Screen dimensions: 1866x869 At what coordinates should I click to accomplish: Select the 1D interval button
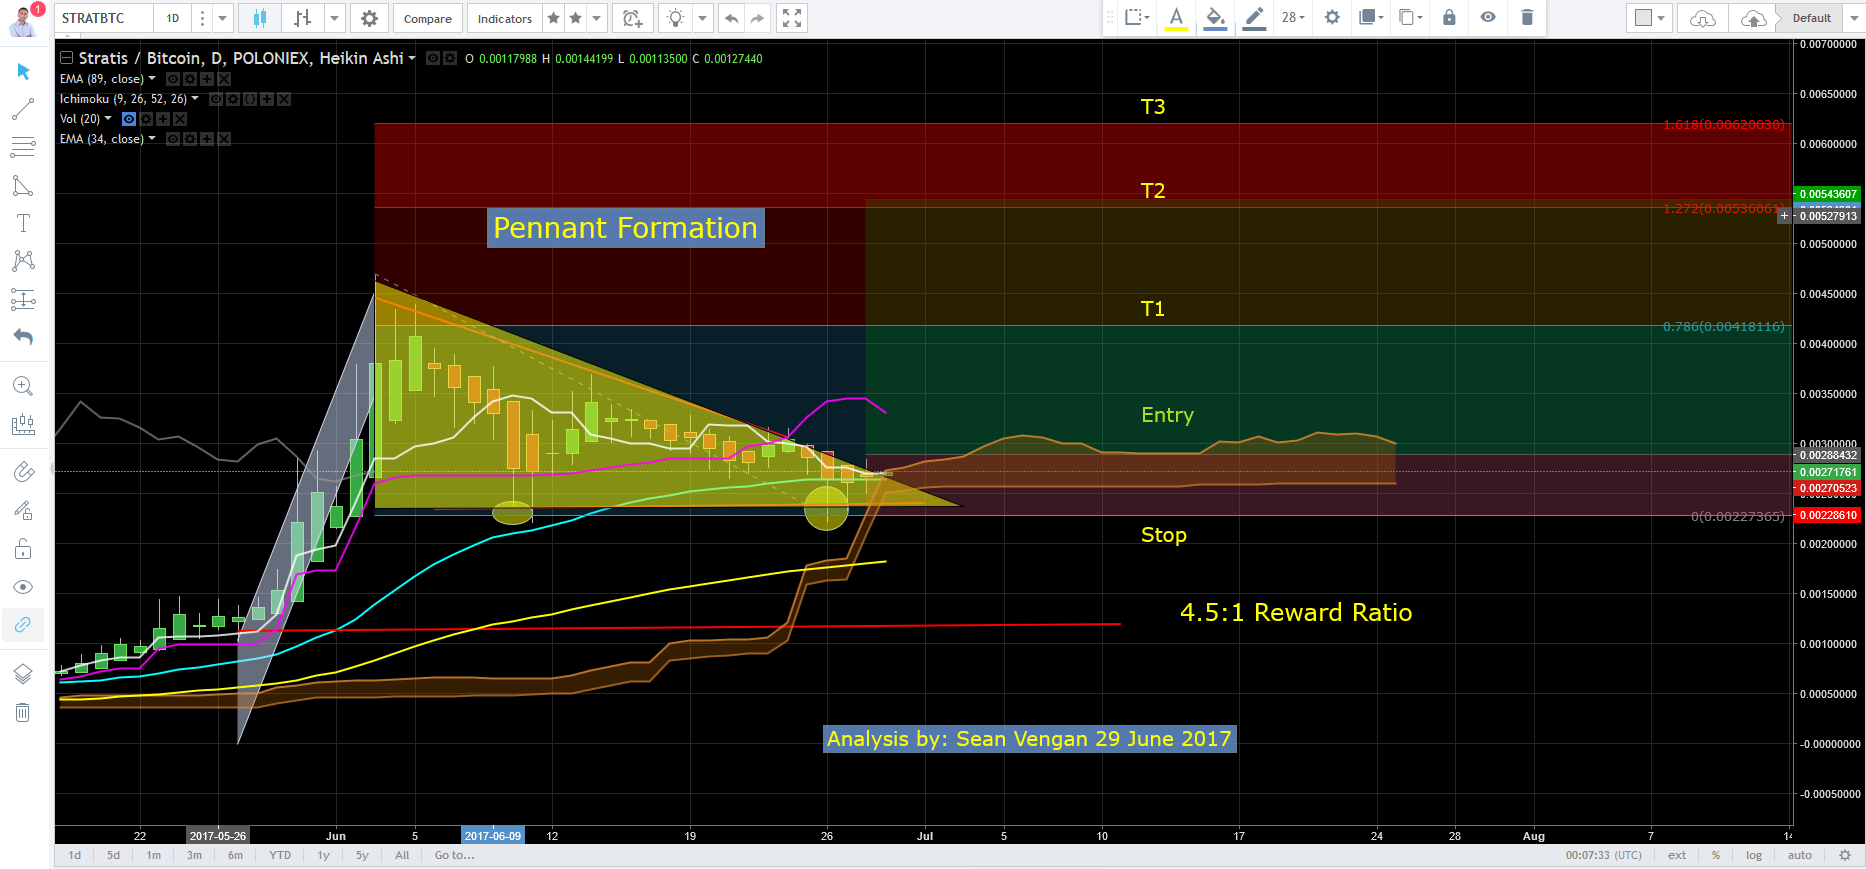(173, 18)
